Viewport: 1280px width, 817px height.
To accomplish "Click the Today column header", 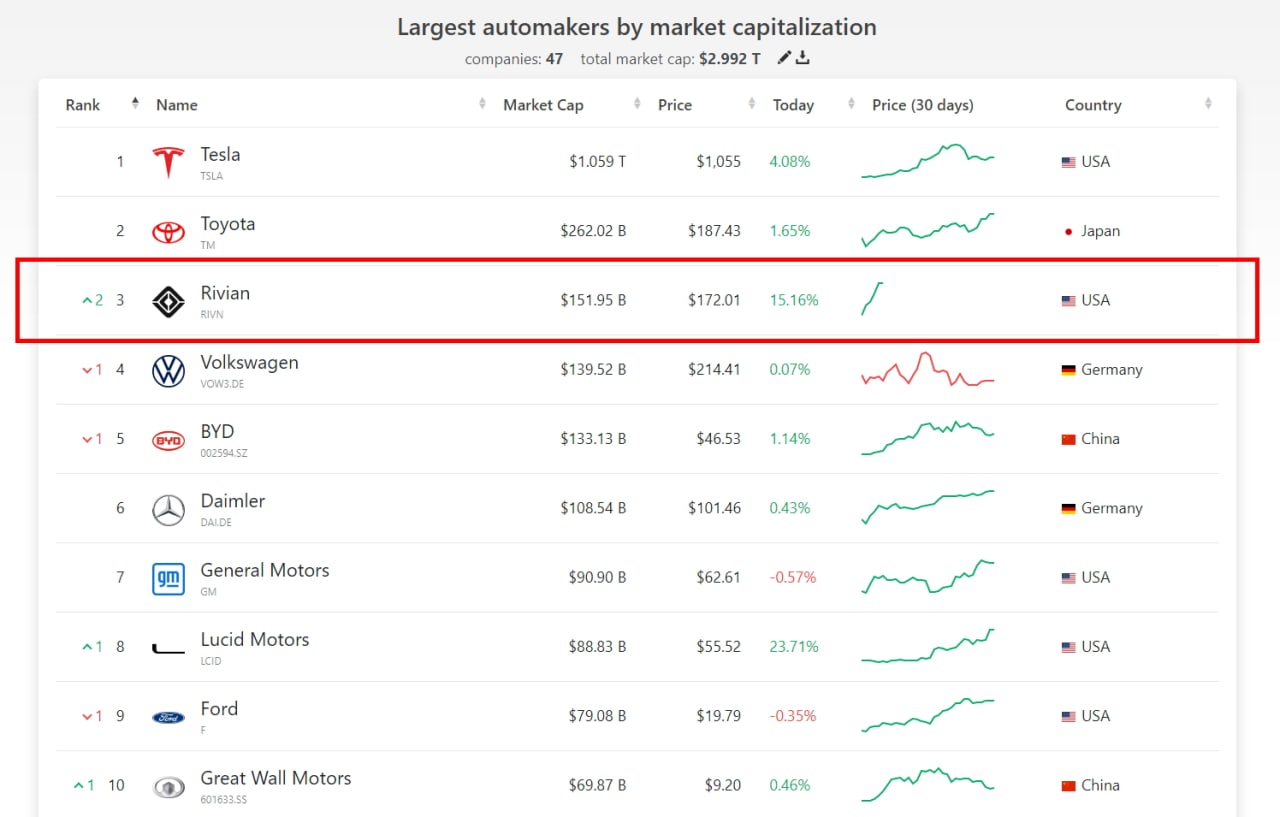I will pyautogui.click(x=793, y=105).
